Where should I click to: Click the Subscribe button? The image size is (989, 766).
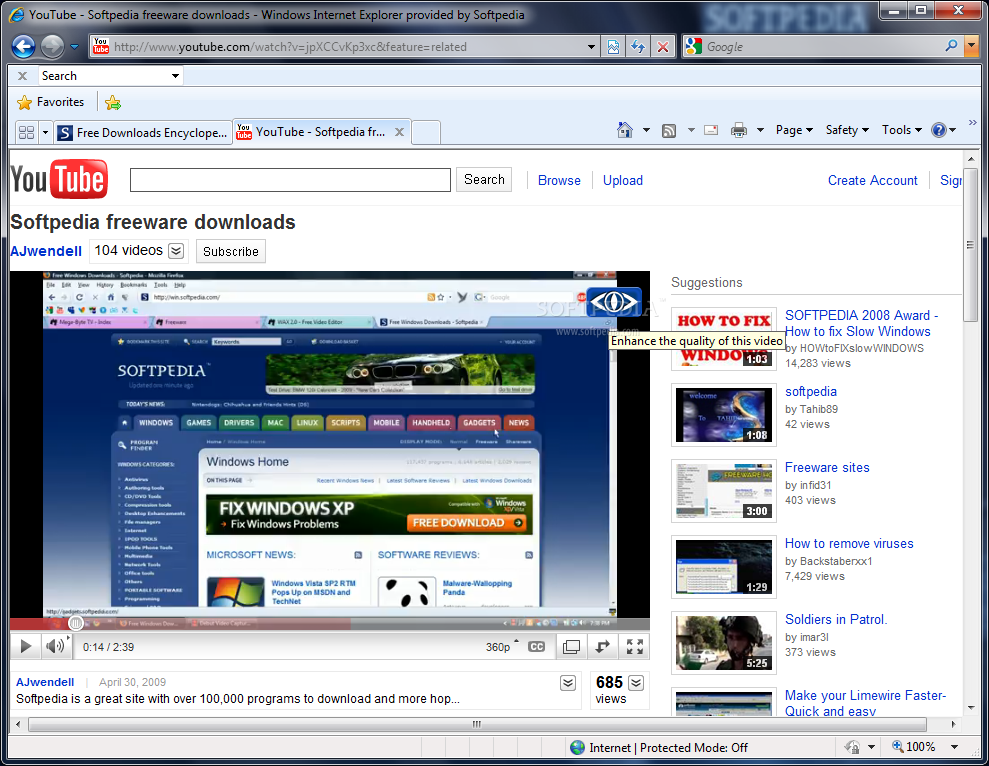pos(231,251)
